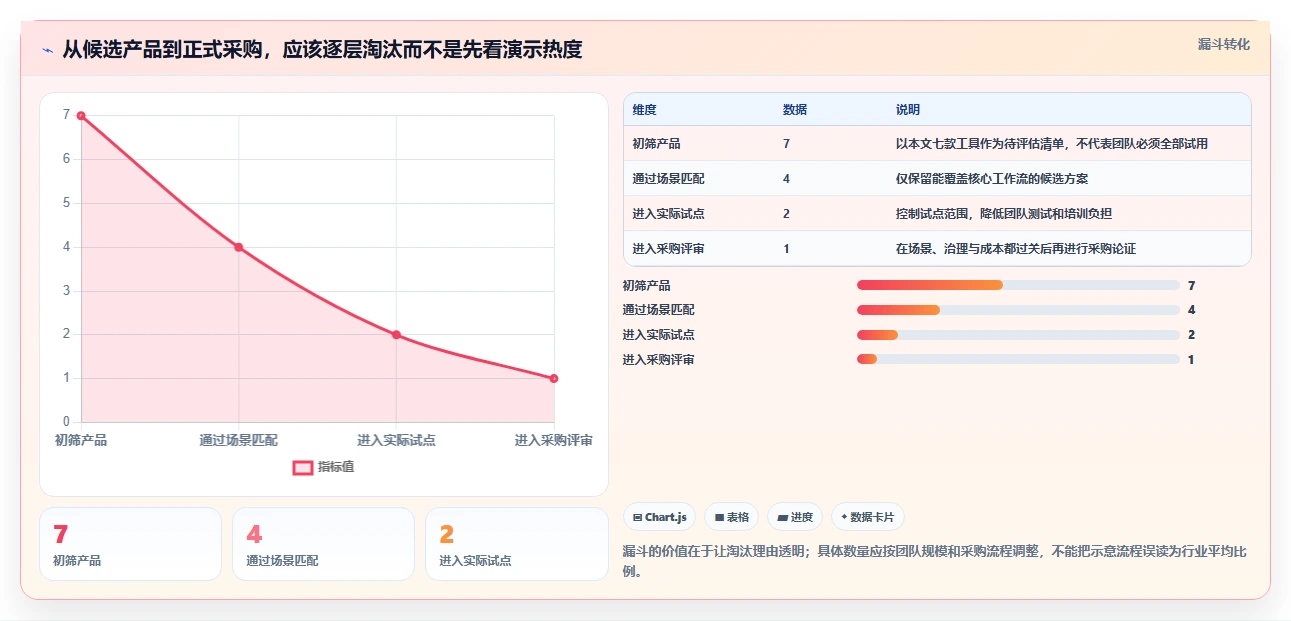
Task: Click the 初筛产品 label beside its progress bar
Action: click(647, 286)
